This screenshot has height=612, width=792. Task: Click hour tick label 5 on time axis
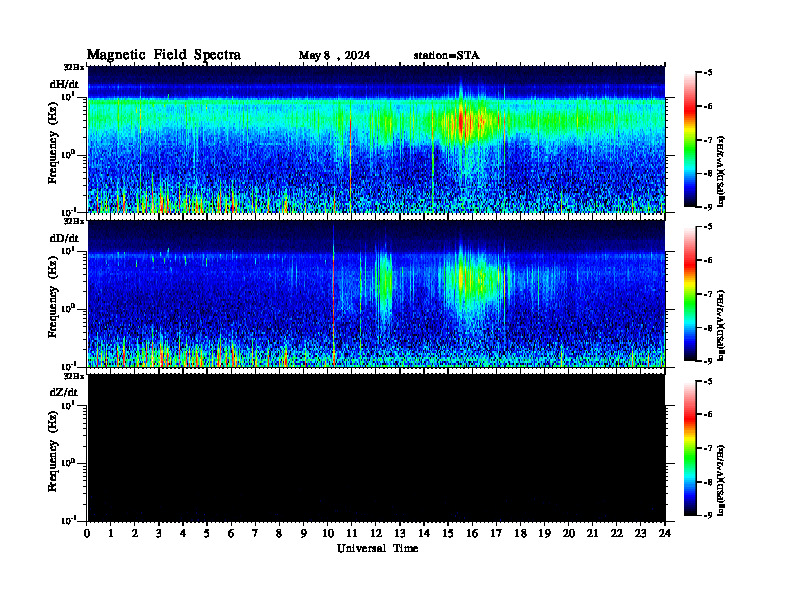tap(207, 534)
